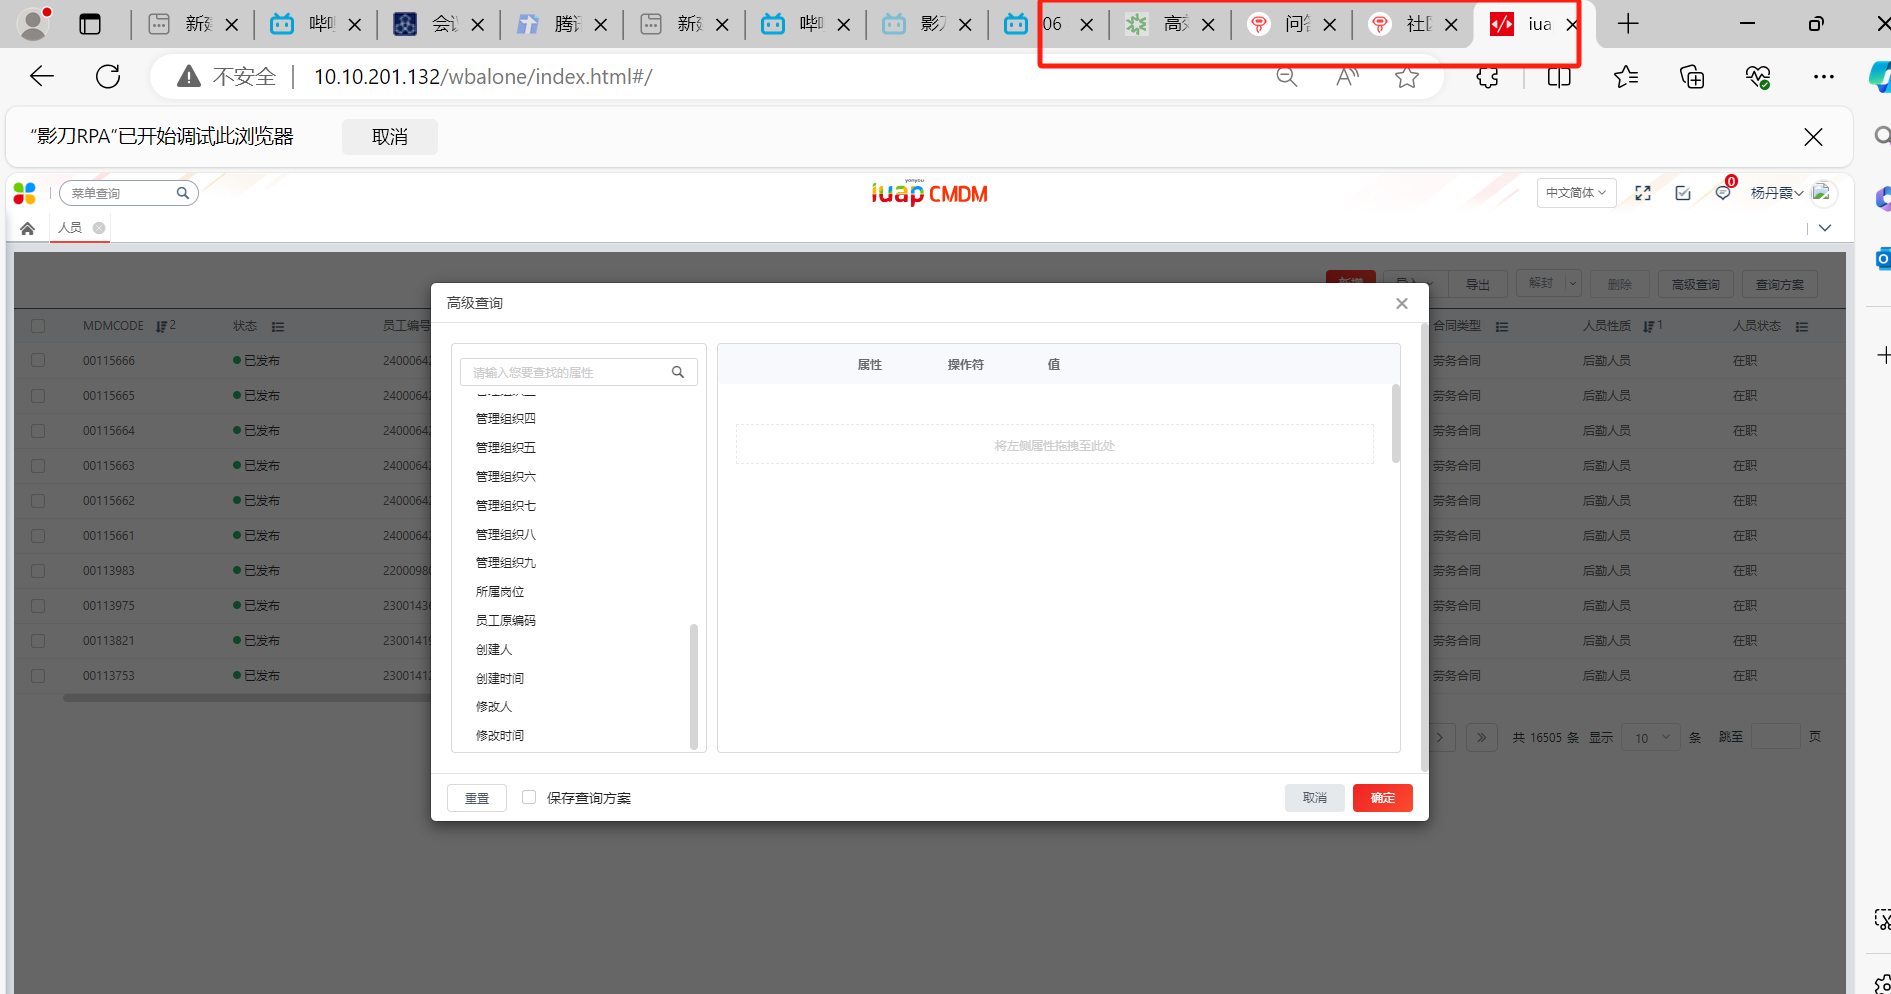Select 管理组织五 from the attribute list
Image resolution: width=1891 pixels, height=994 pixels.
click(x=506, y=448)
